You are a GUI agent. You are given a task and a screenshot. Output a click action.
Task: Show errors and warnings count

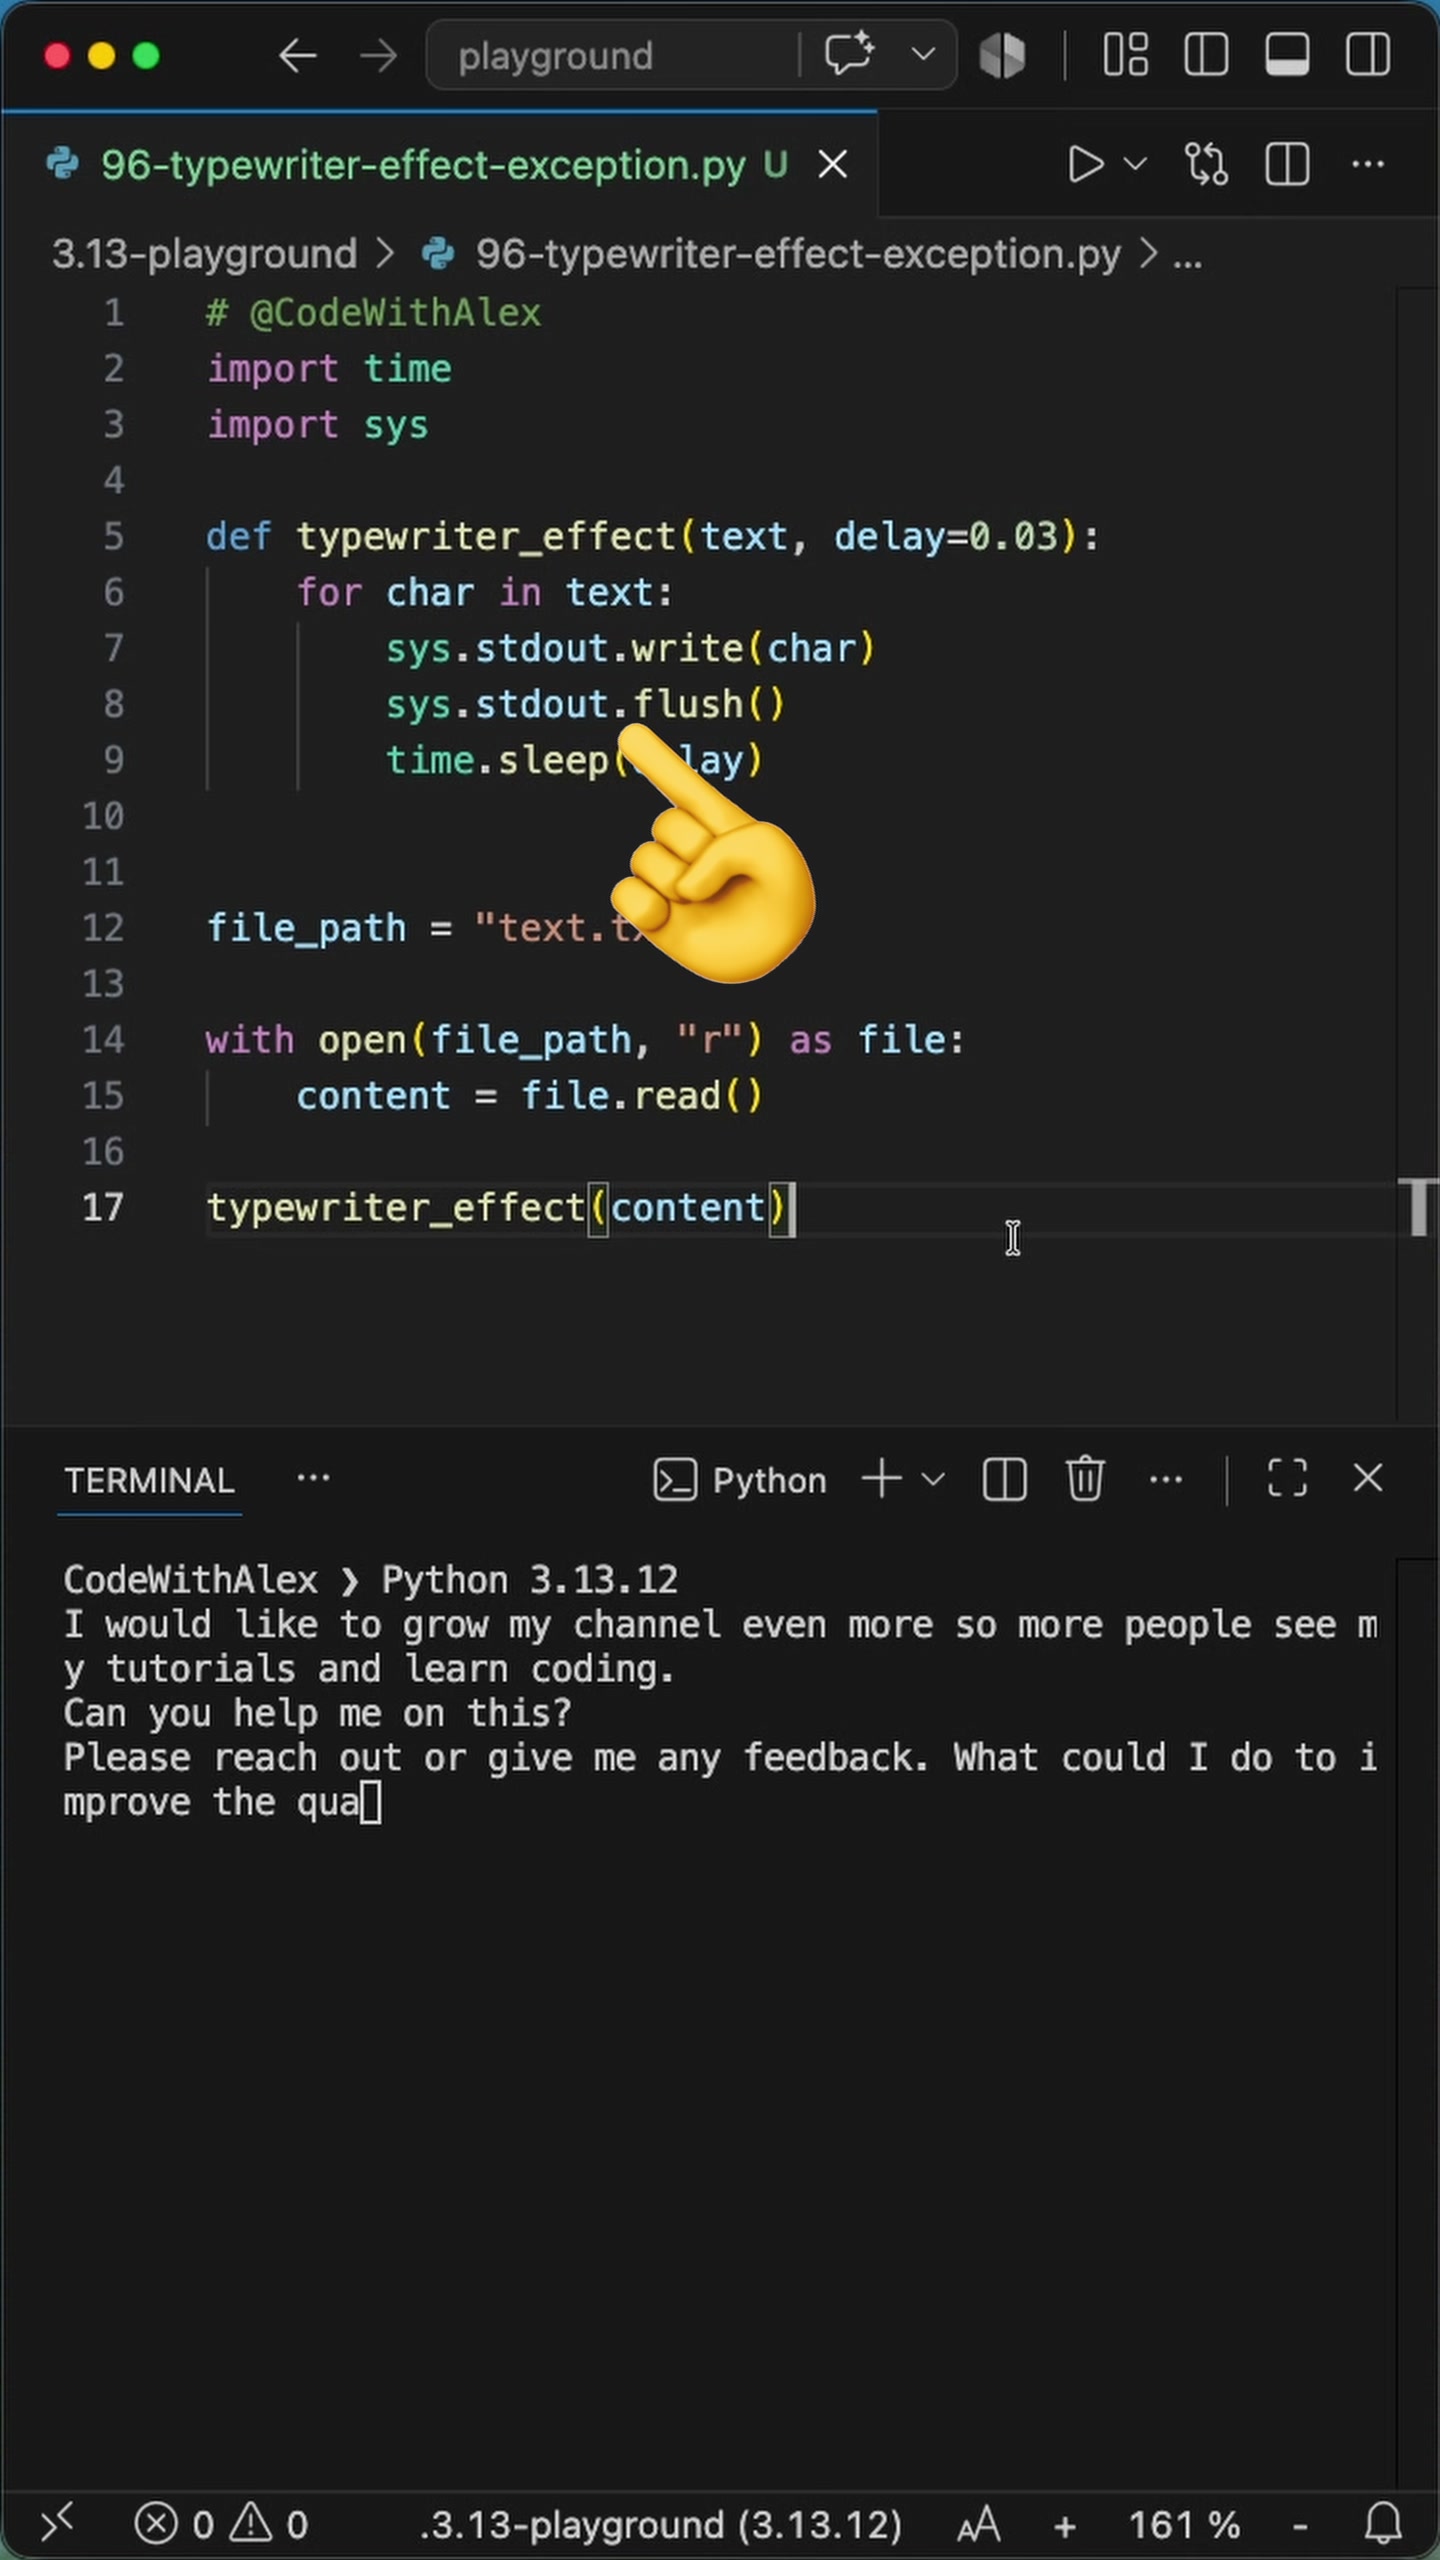point(221,2525)
